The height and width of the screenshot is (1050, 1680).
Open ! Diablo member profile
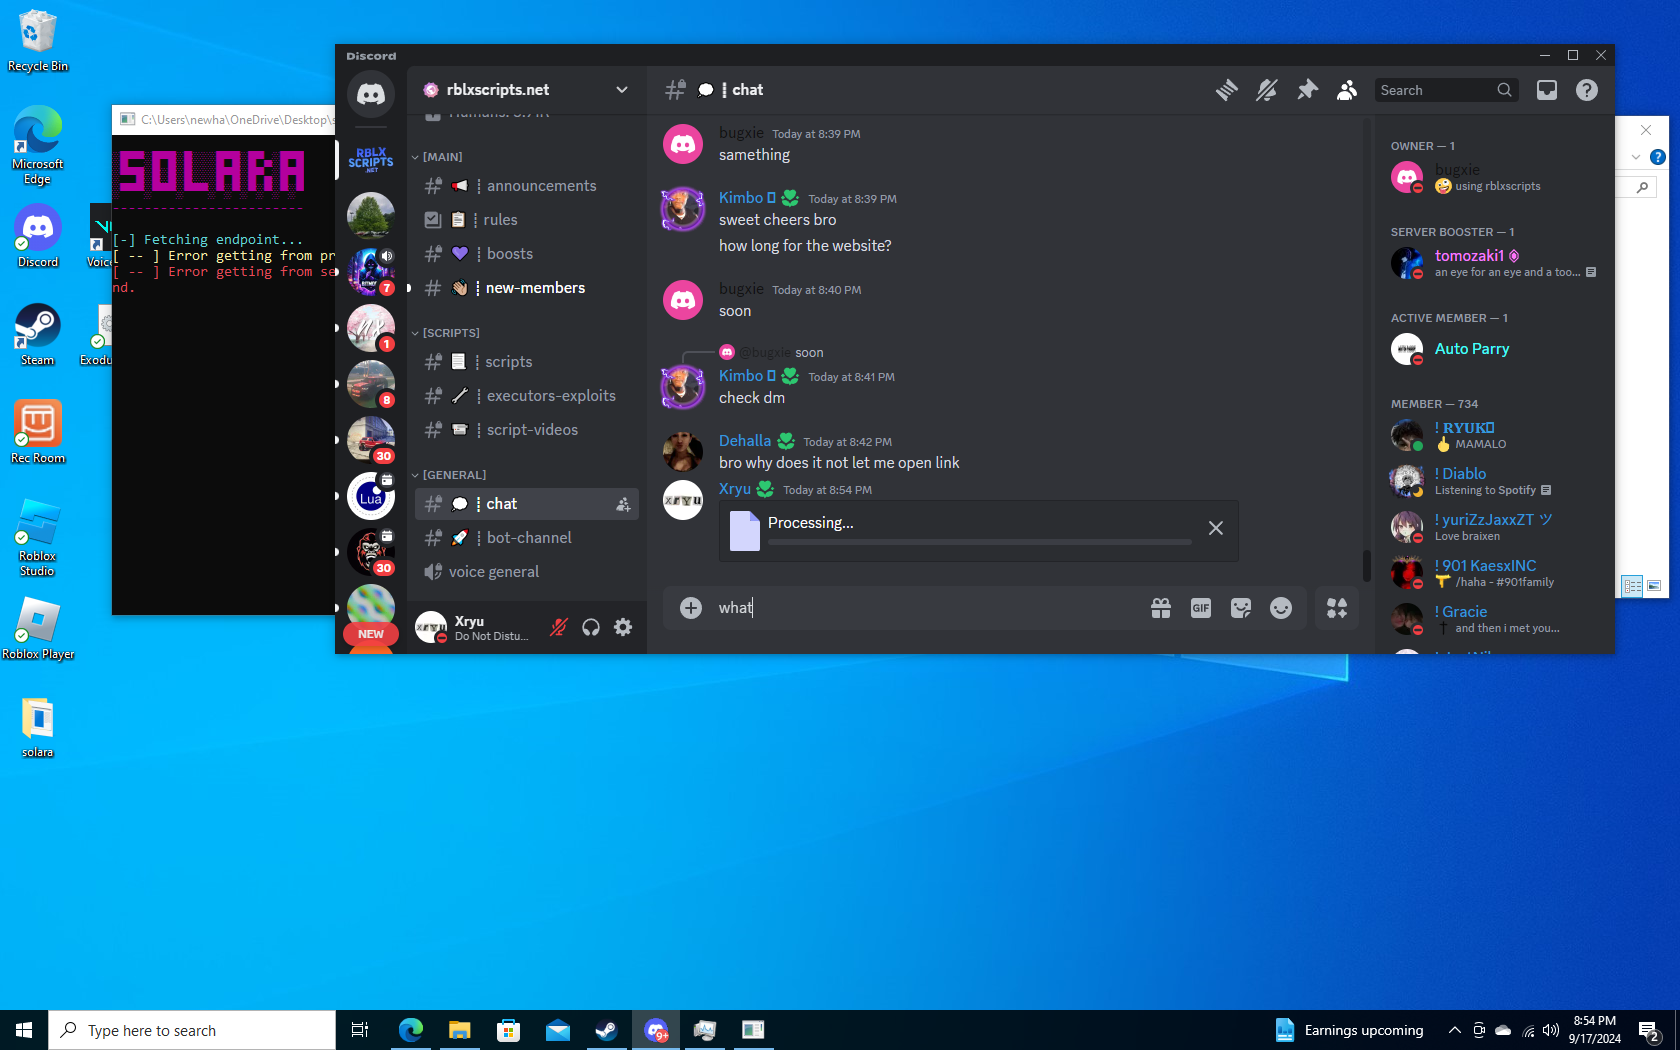(1494, 481)
